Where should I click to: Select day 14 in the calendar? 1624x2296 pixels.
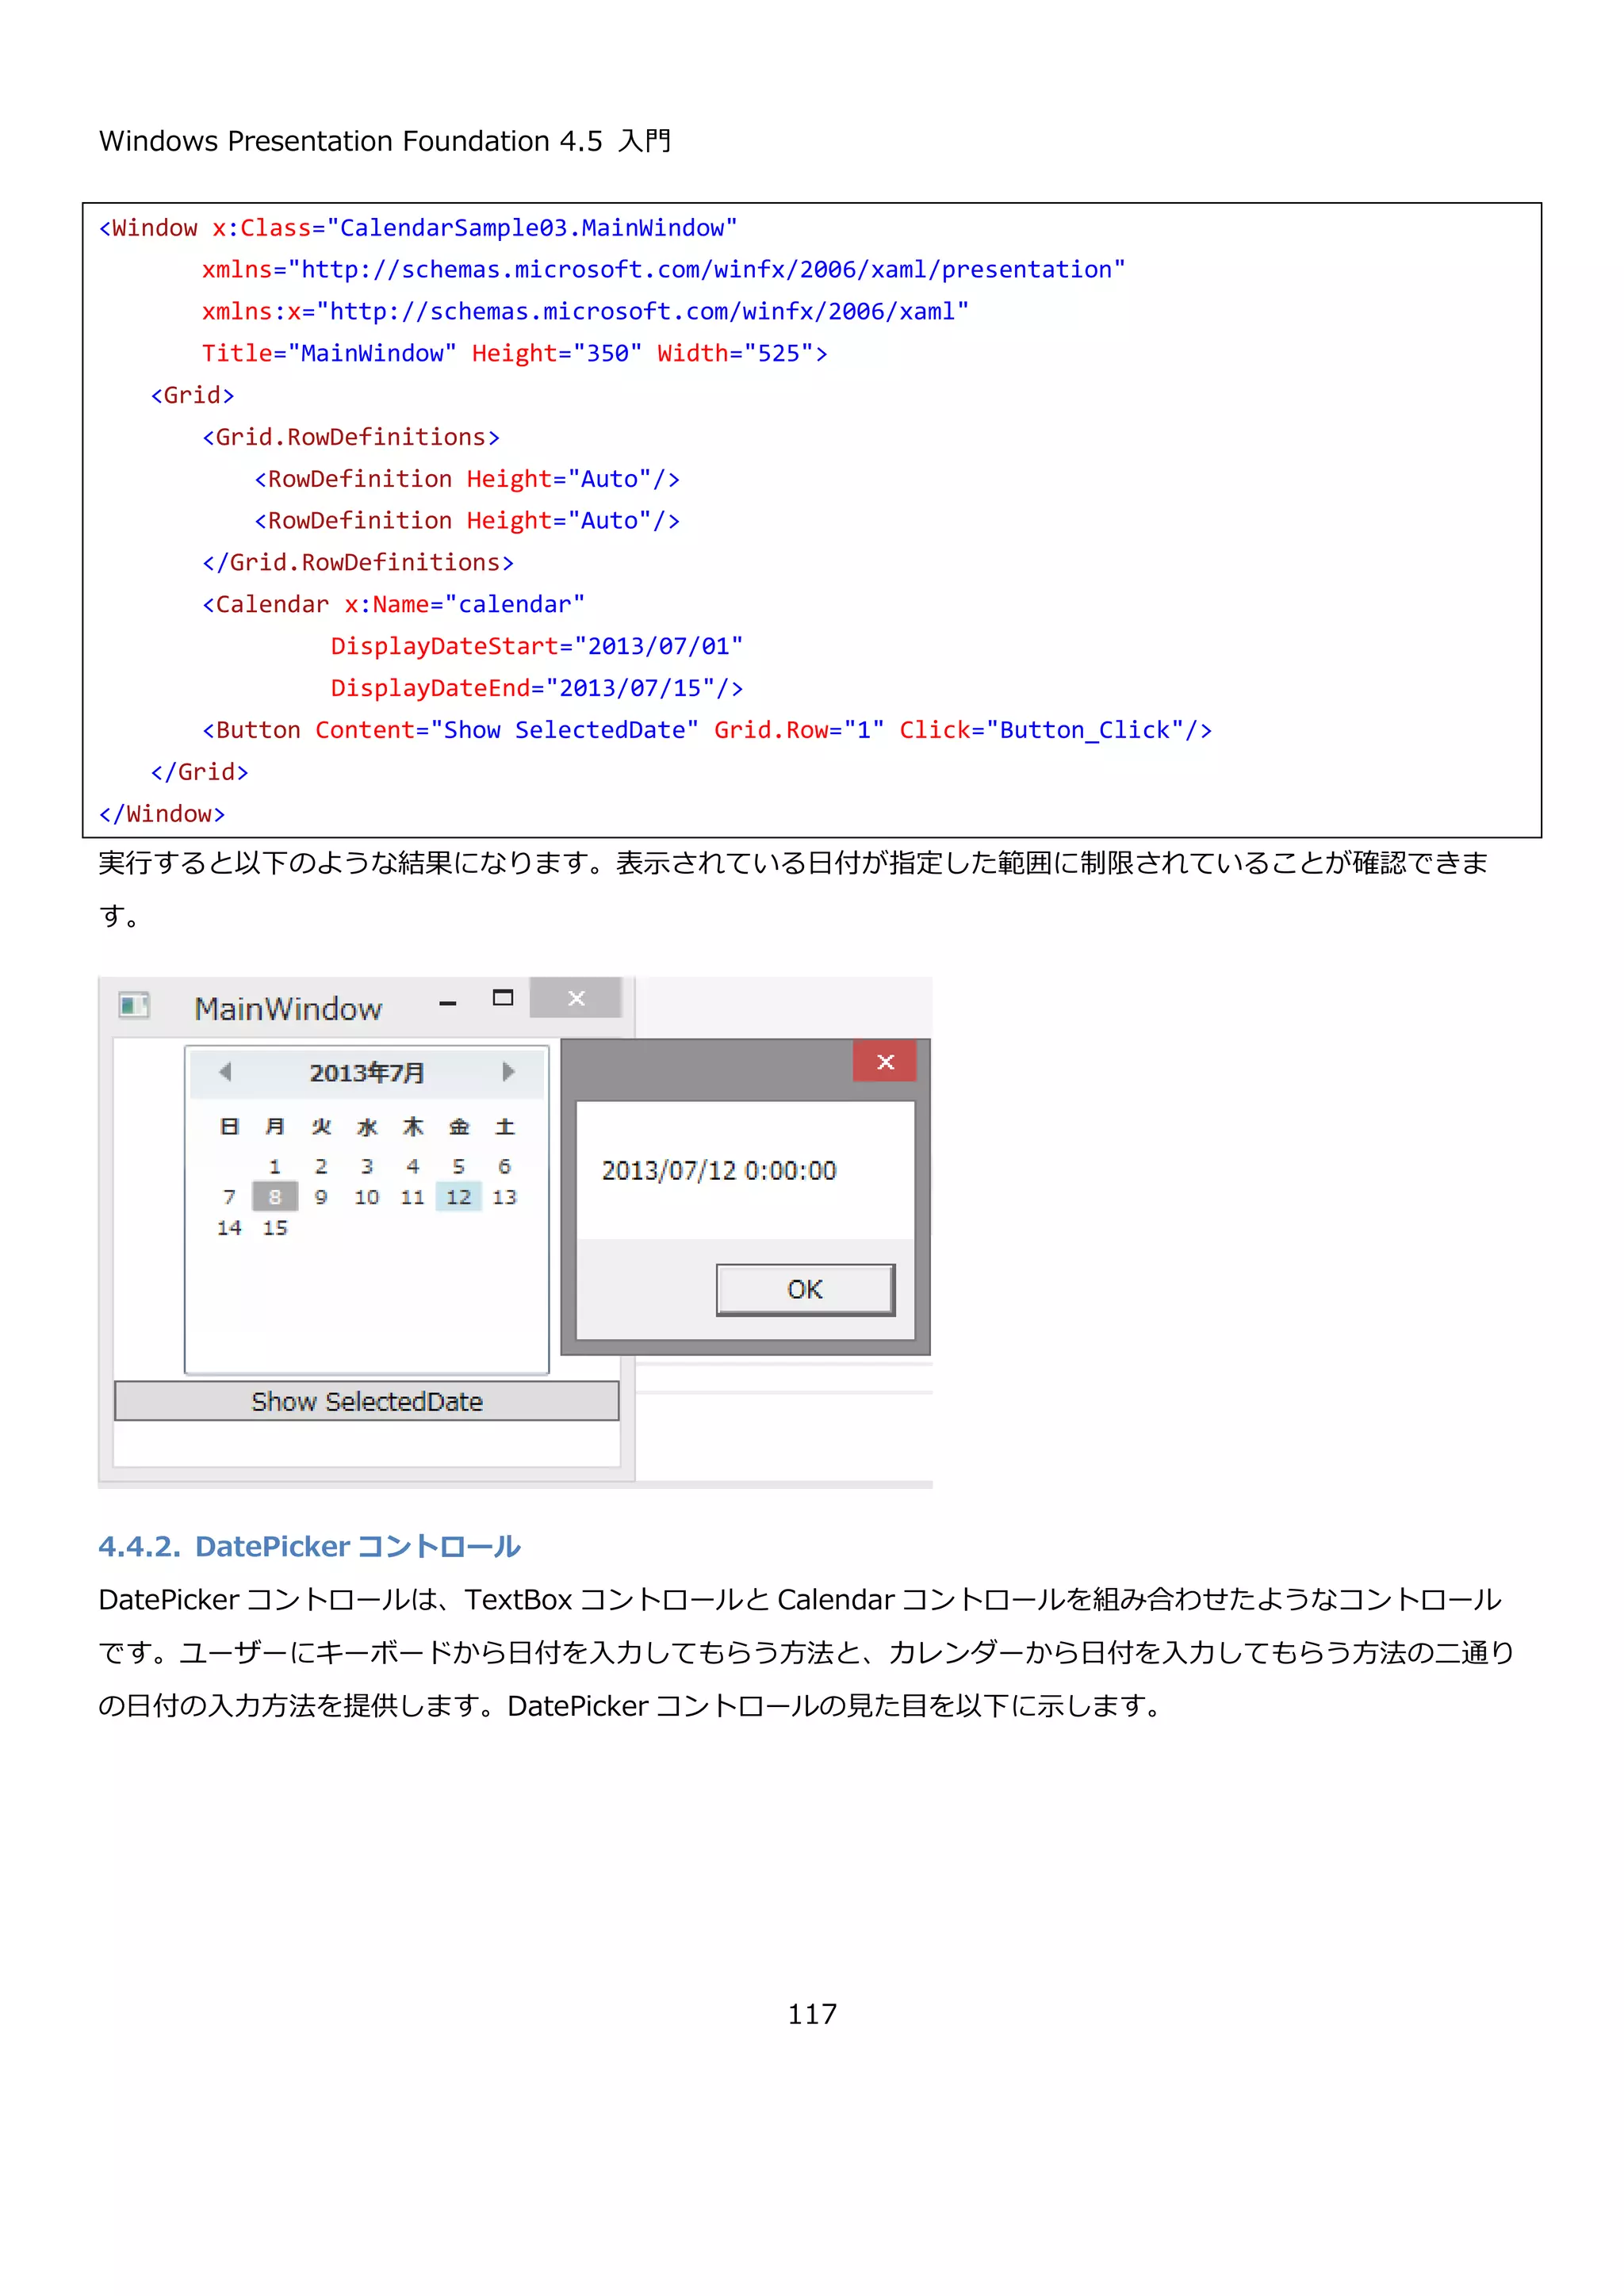coord(229,1228)
